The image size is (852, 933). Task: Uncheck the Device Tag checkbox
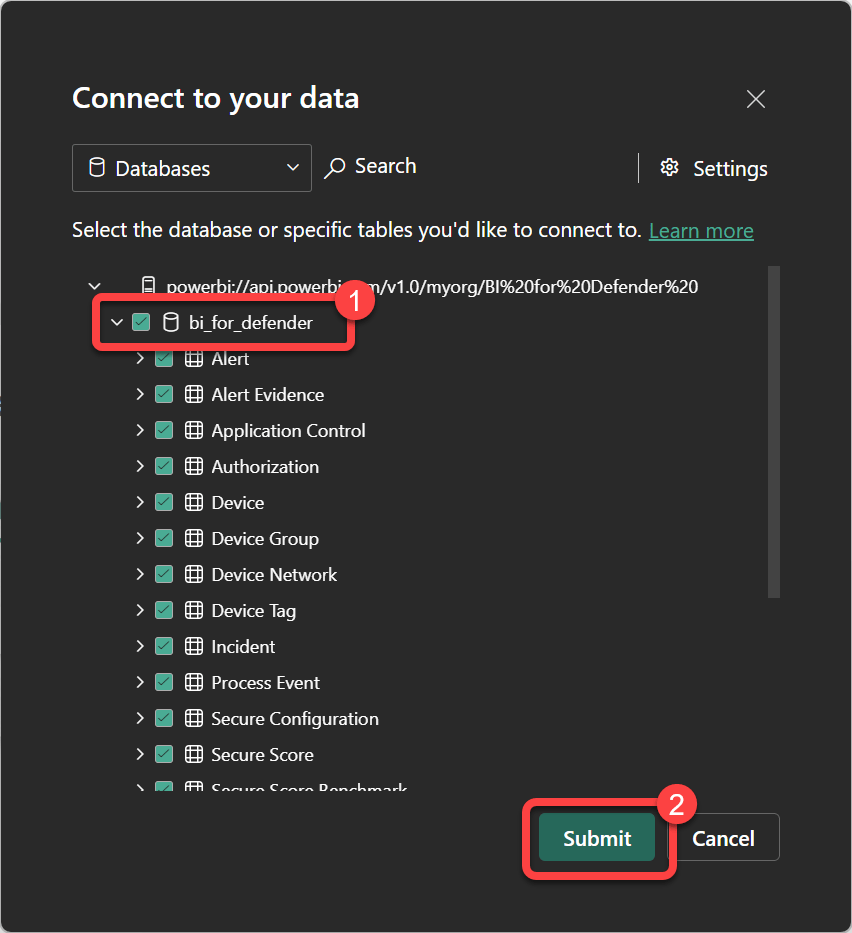pyautogui.click(x=164, y=610)
